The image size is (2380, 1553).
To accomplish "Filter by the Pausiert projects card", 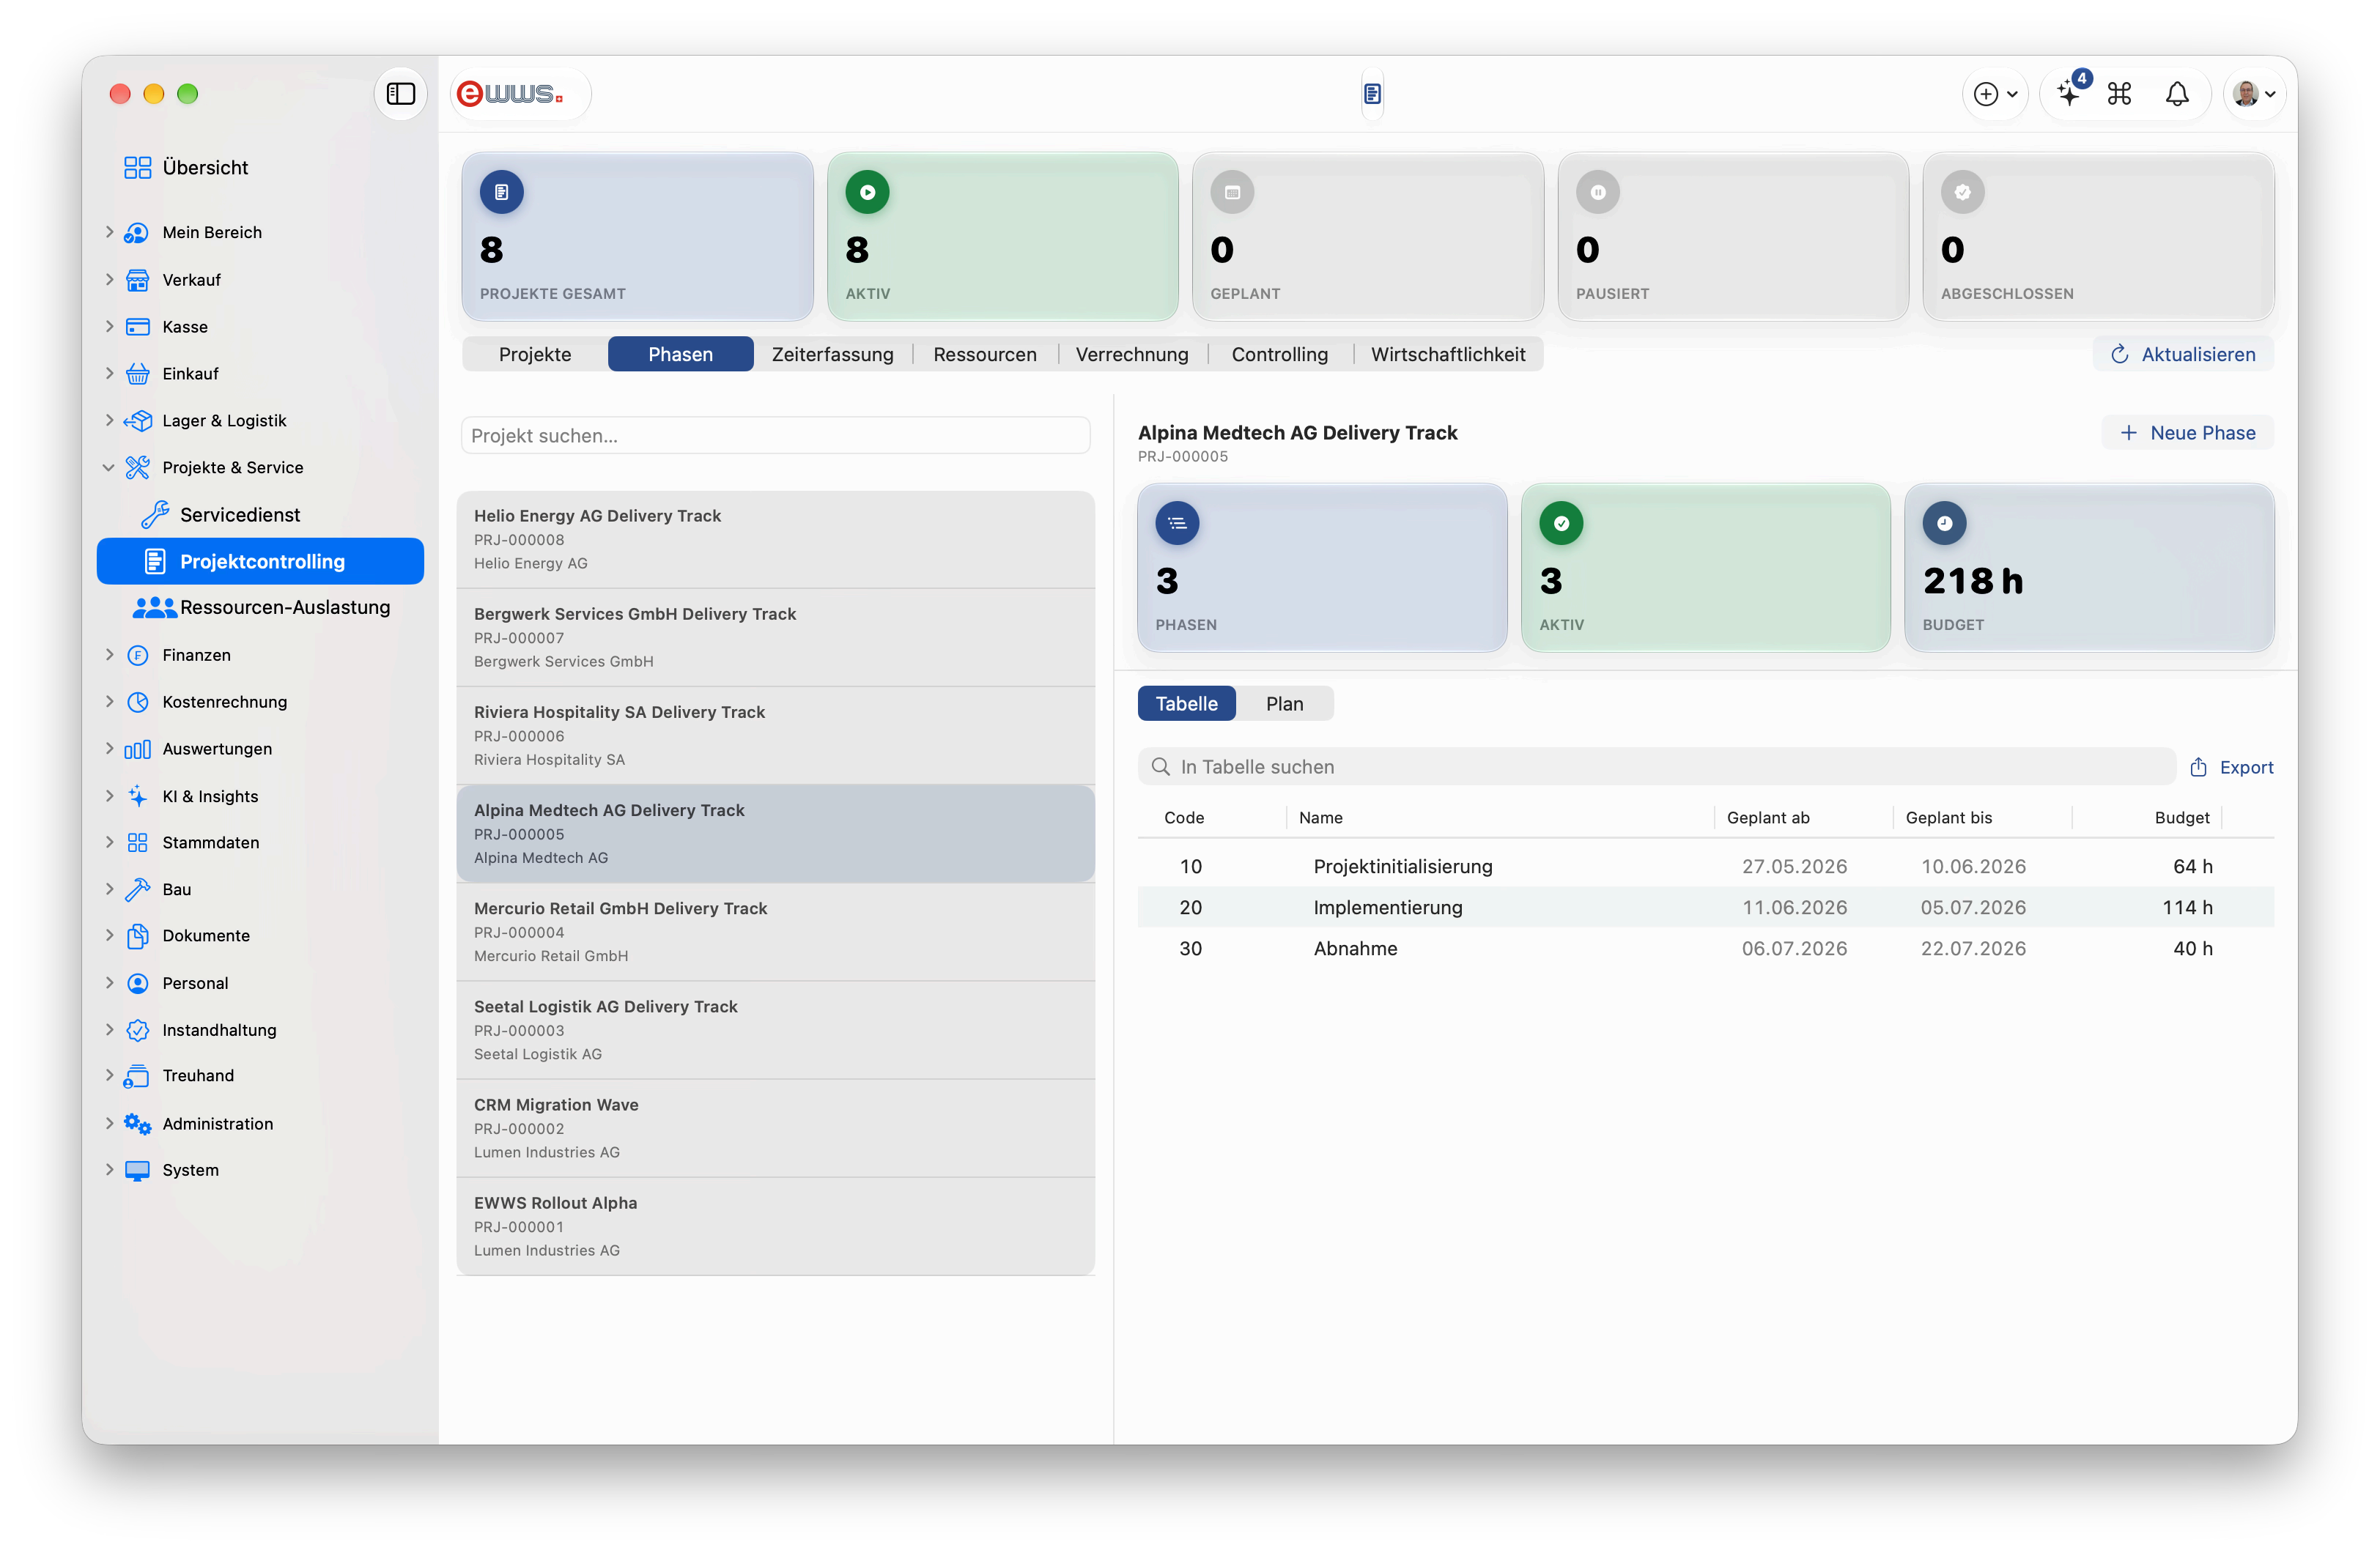I will pyautogui.click(x=1733, y=236).
